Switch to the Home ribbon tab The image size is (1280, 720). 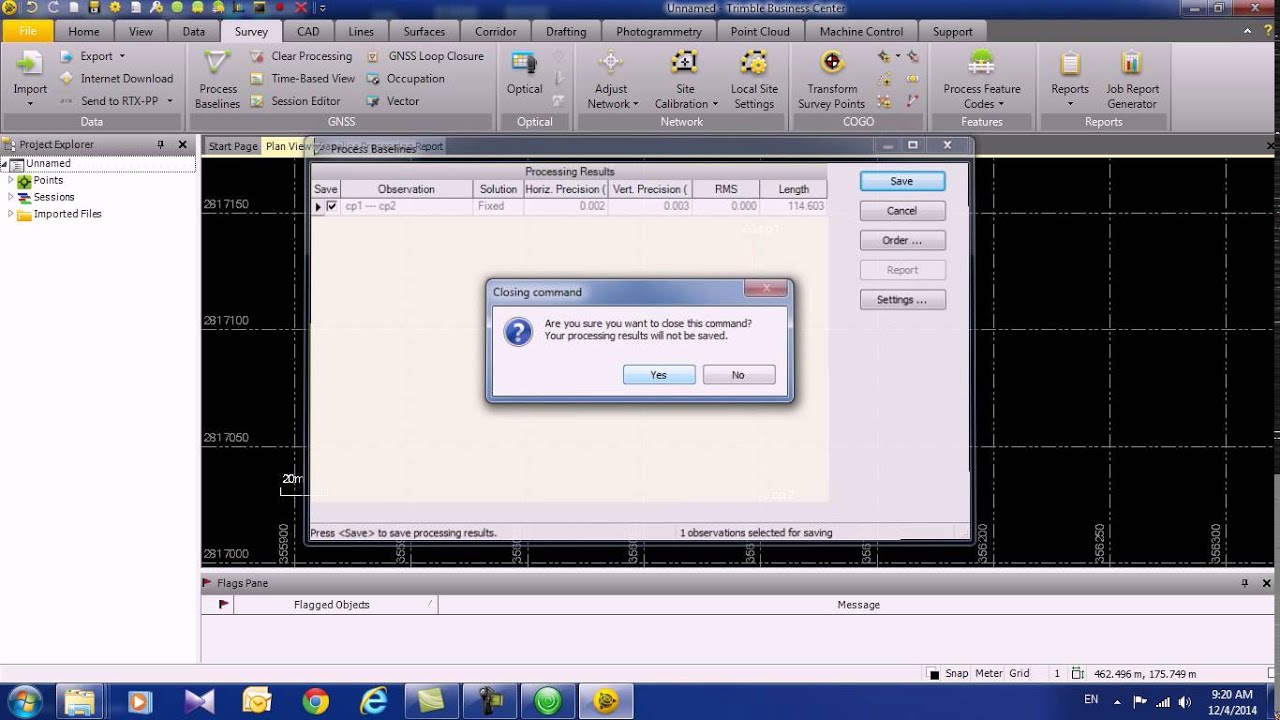[x=84, y=31]
